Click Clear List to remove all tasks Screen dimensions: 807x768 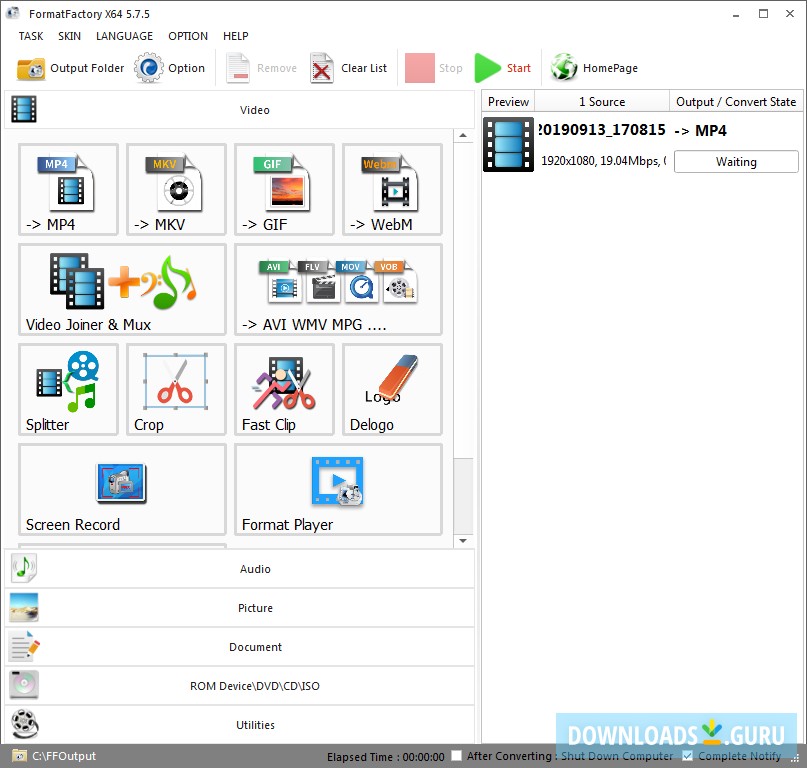click(349, 67)
